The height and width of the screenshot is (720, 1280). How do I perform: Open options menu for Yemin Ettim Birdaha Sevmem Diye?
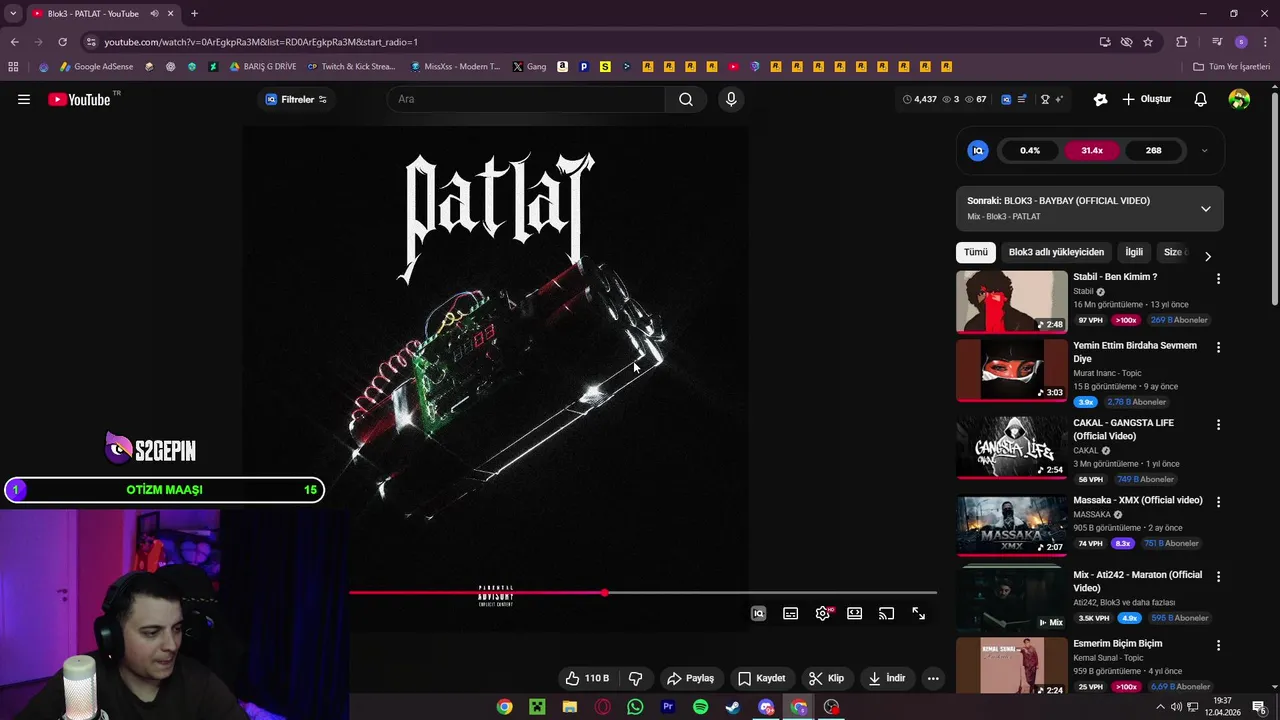[1218, 347]
